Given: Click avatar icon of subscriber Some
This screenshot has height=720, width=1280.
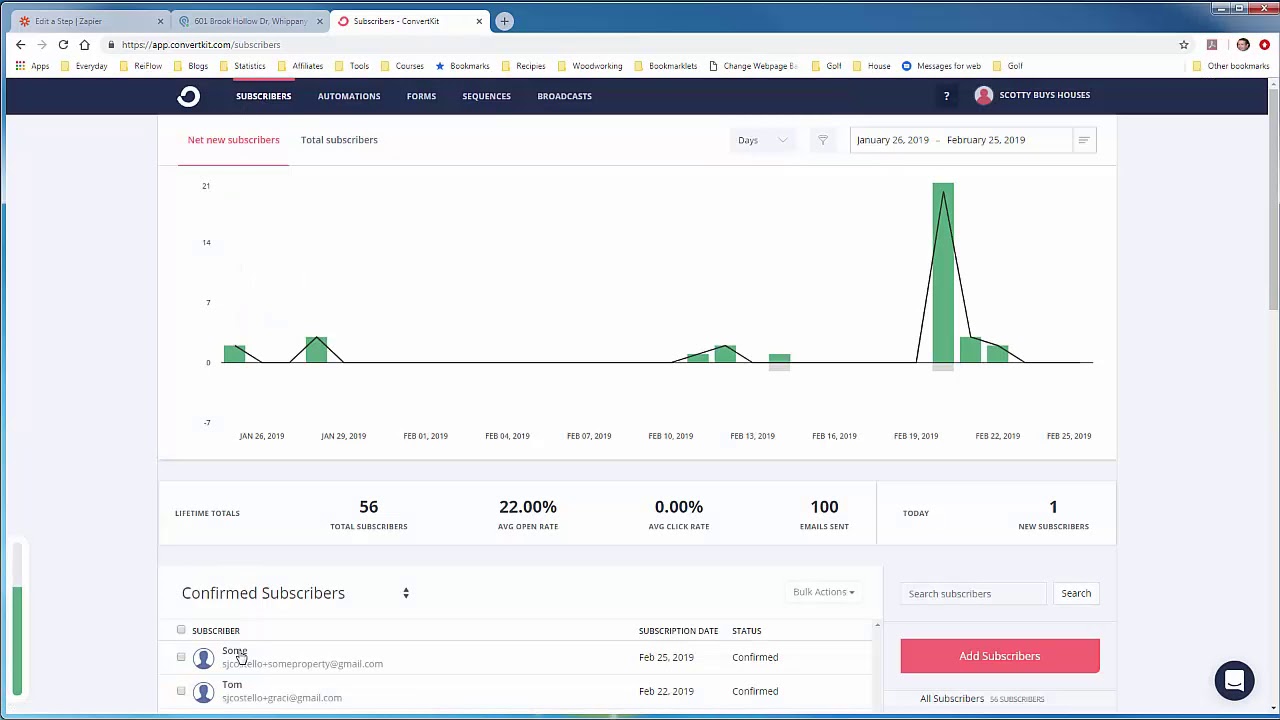Looking at the screenshot, I should (x=204, y=658).
